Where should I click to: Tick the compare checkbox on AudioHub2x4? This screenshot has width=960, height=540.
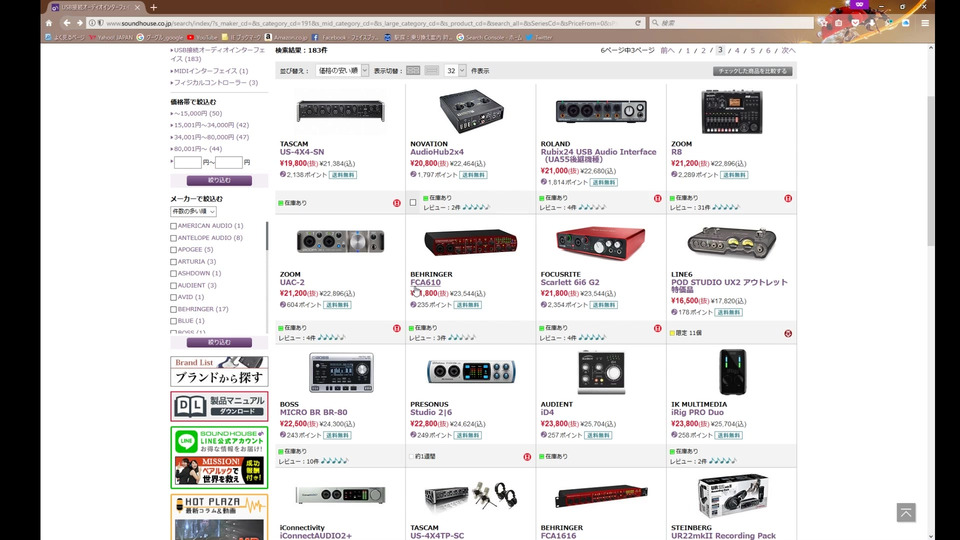pyautogui.click(x=413, y=203)
